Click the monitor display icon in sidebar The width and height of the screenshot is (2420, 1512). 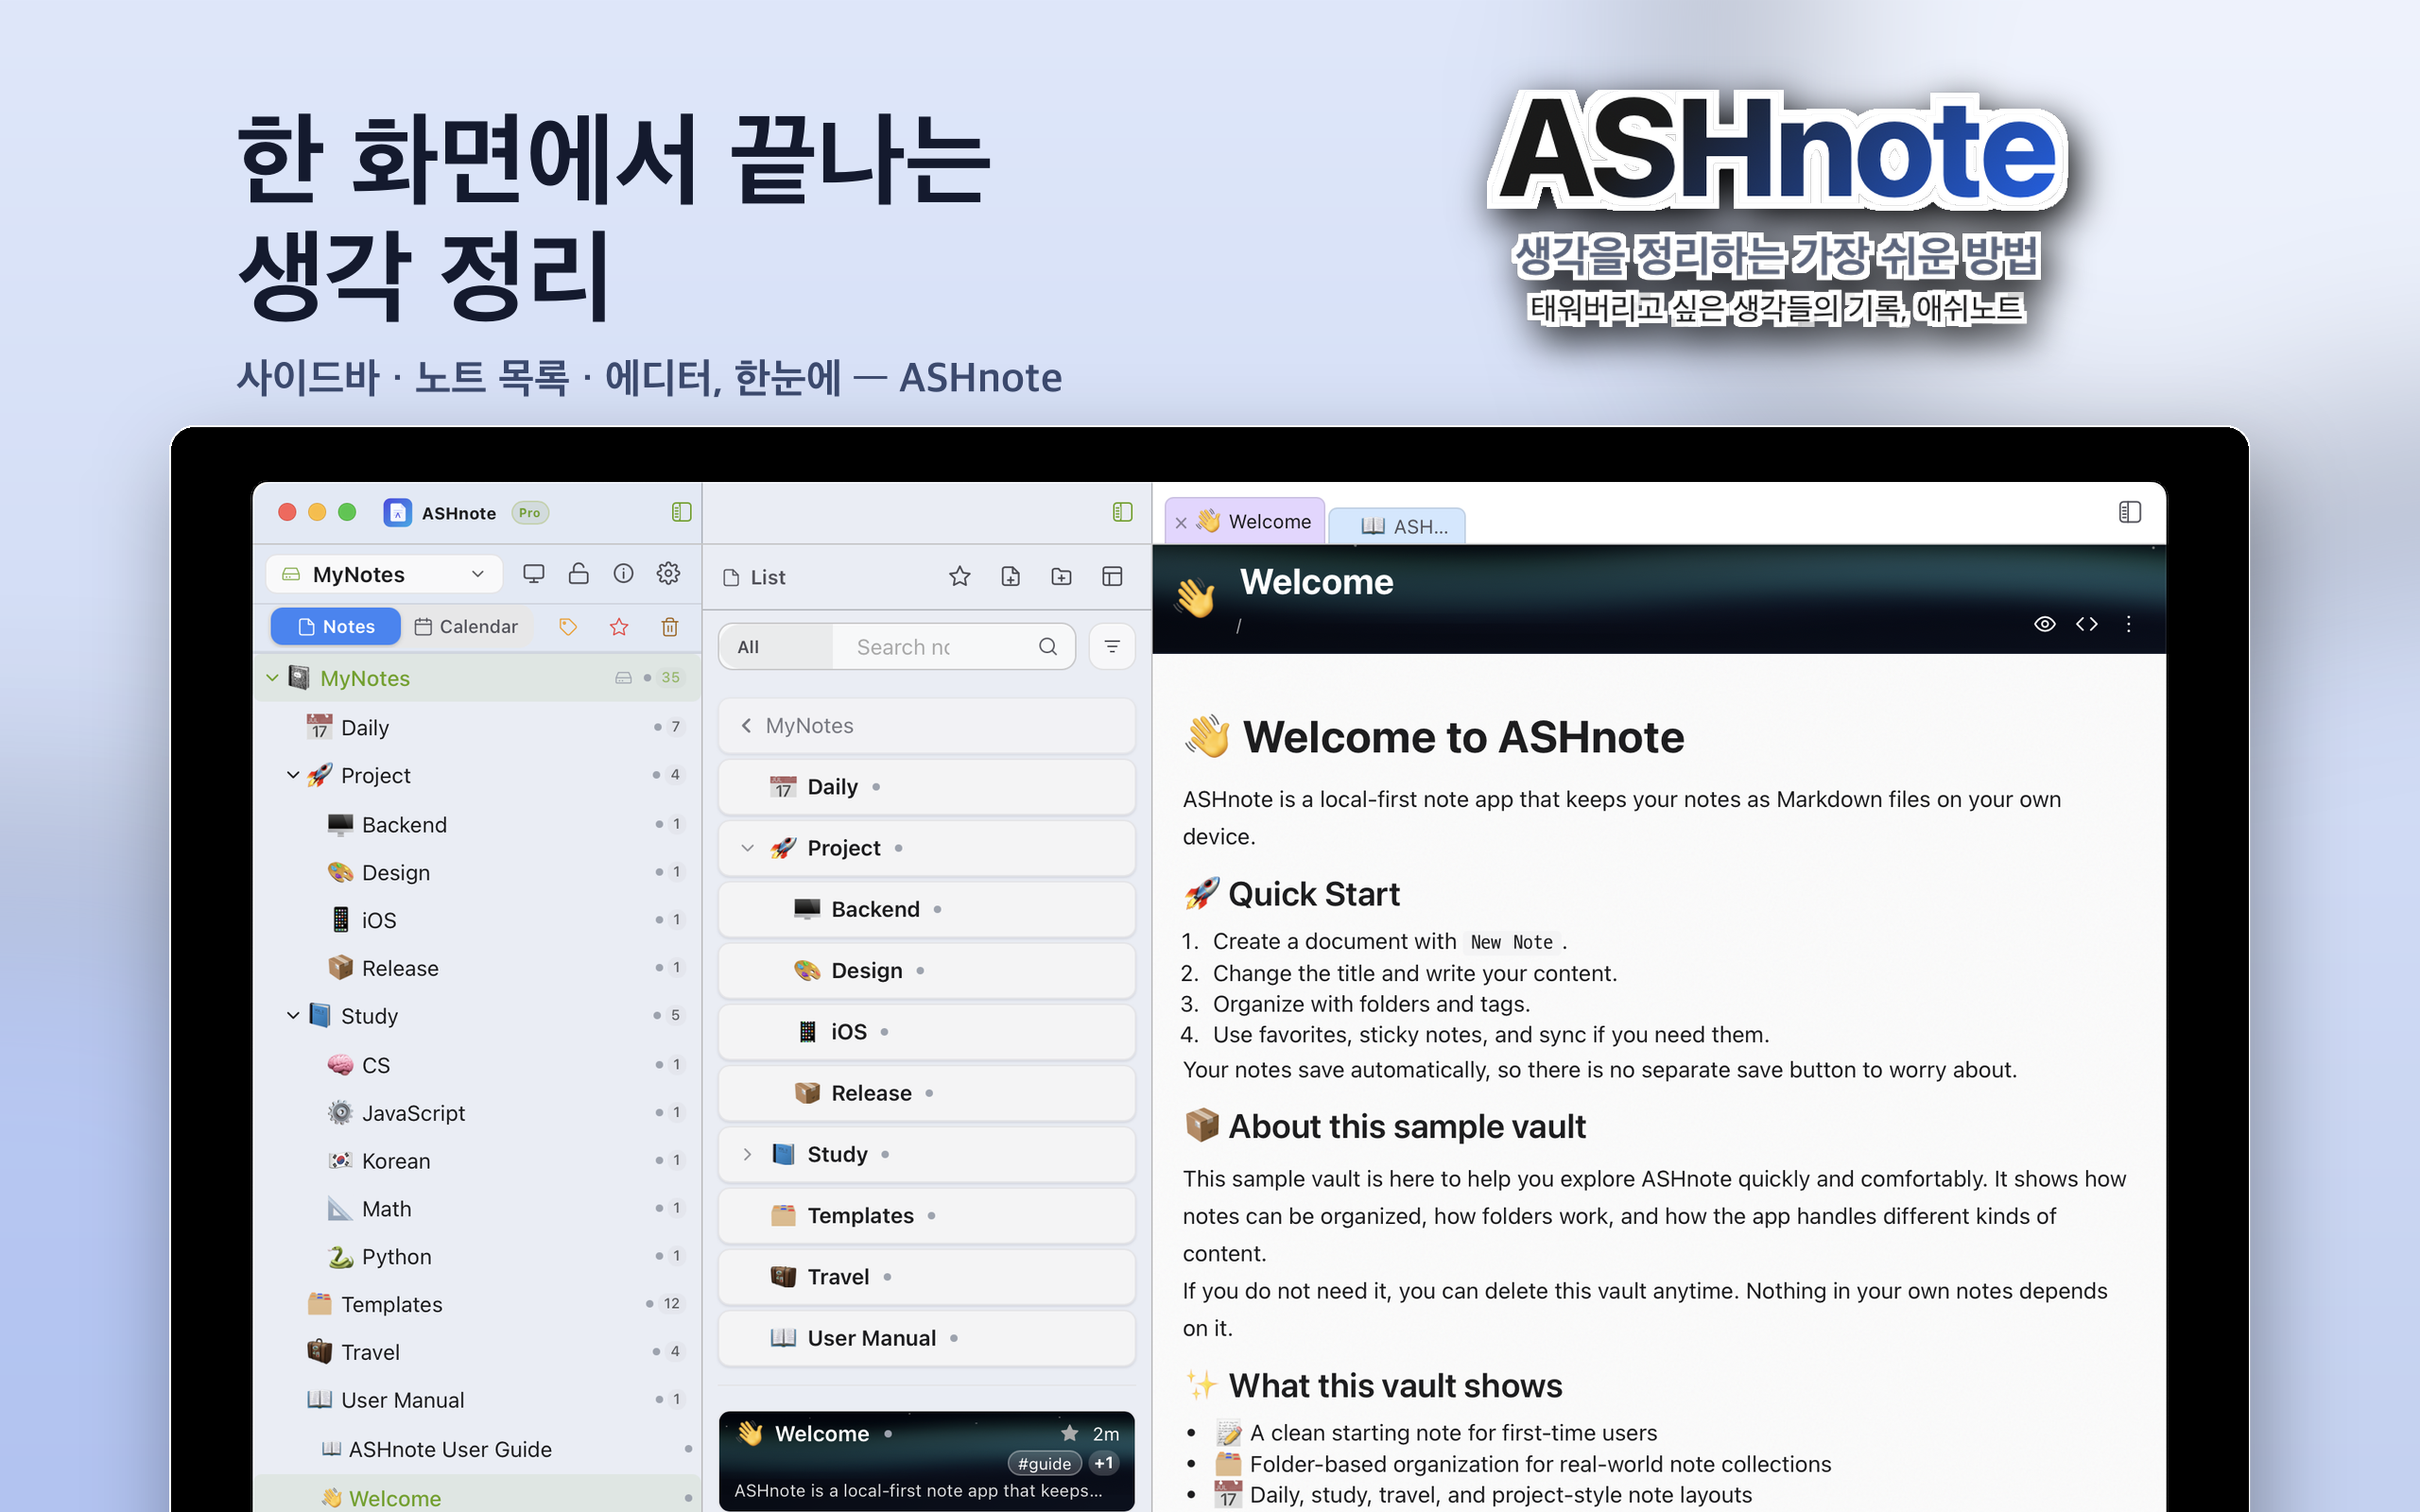pyautogui.click(x=534, y=573)
